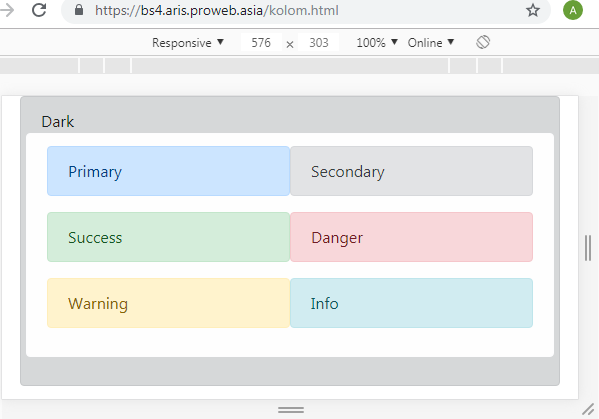599x419 pixels.
Task: Click the green Success alert
Action: pos(168,237)
